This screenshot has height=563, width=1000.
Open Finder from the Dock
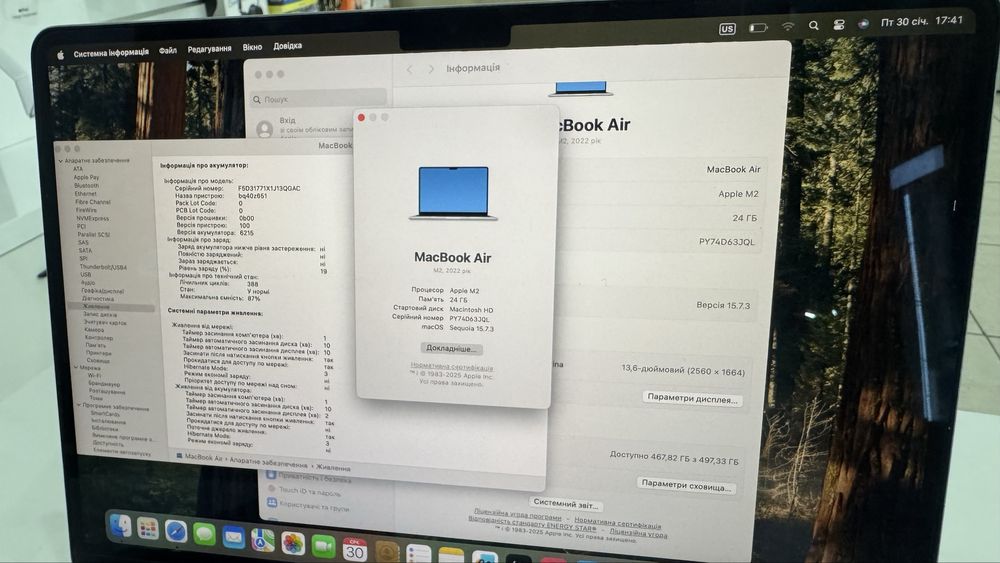point(119,527)
